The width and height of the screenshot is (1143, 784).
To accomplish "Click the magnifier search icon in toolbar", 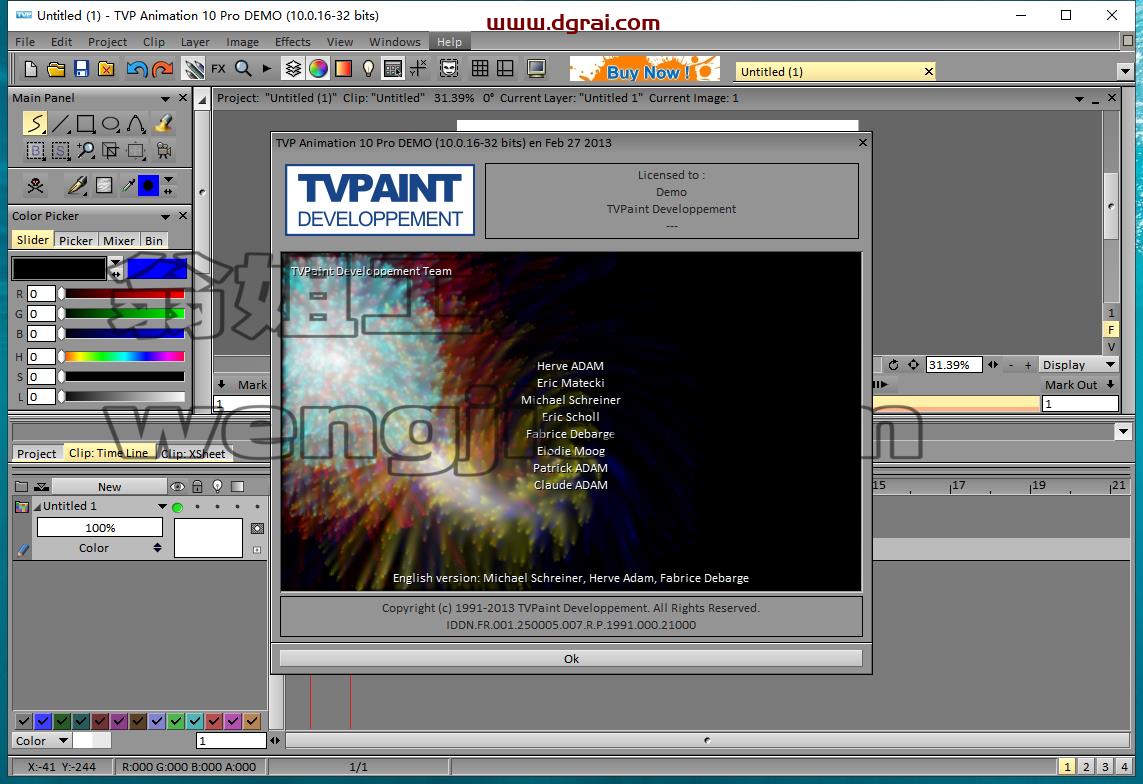I will click(243, 69).
